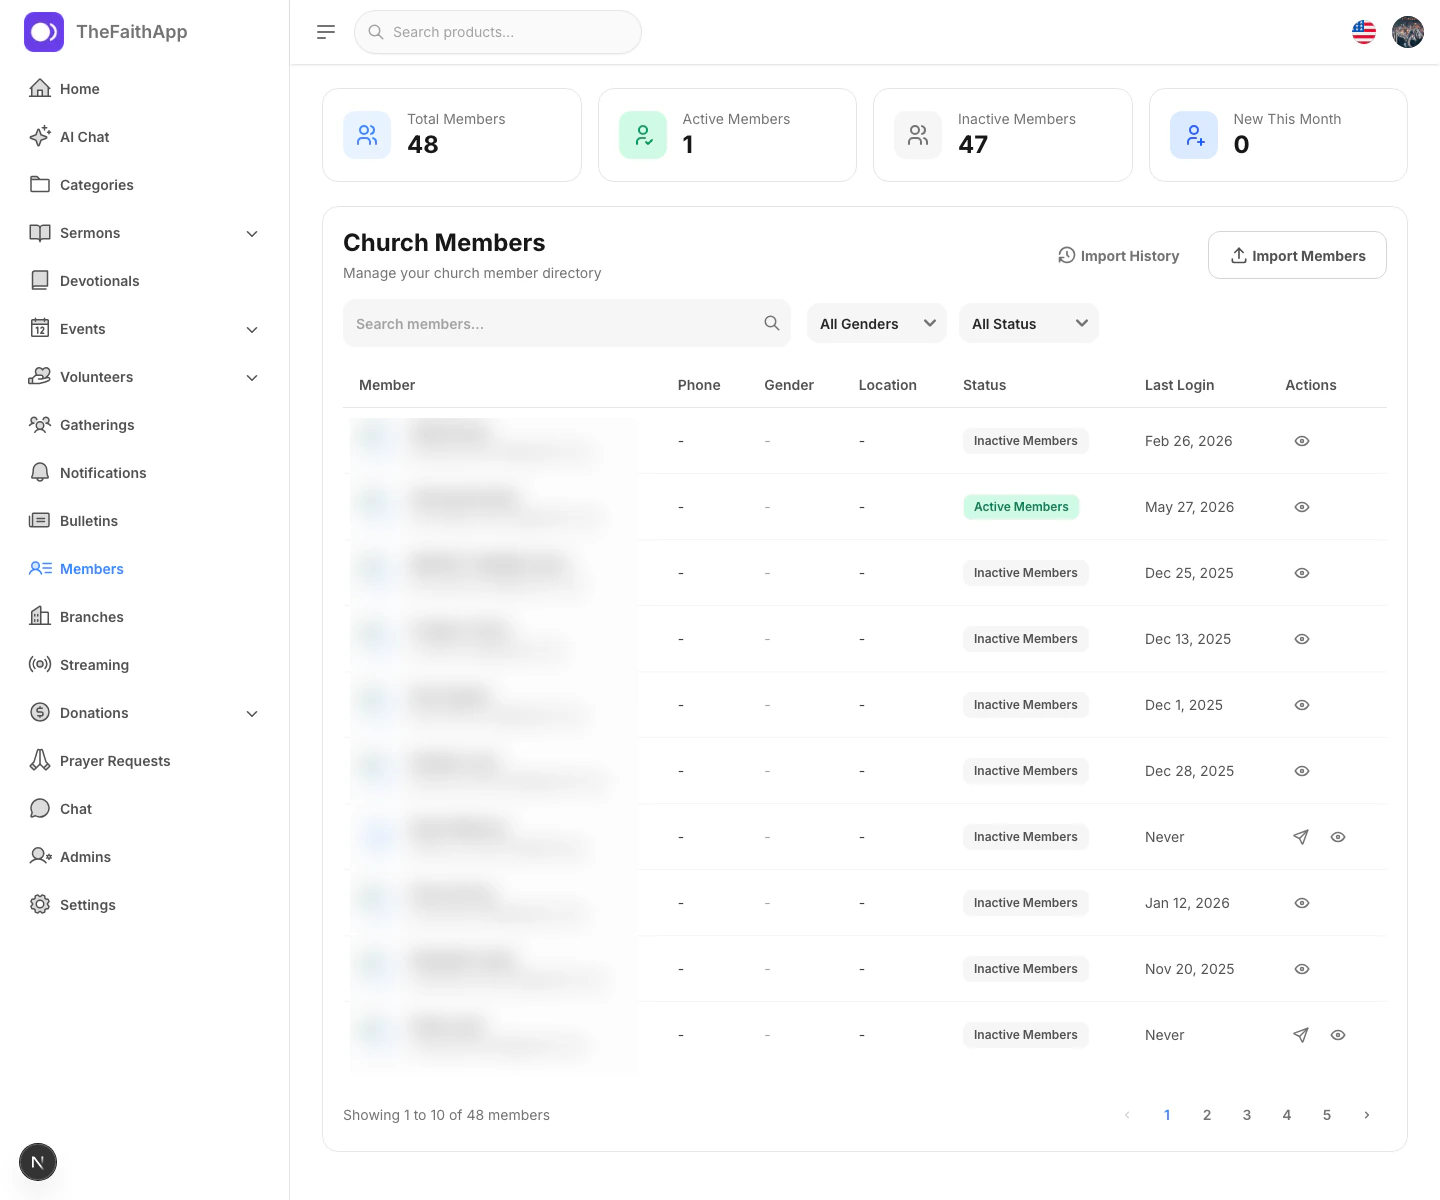View member with last login Jan 12, 2026

click(1302, 903)
